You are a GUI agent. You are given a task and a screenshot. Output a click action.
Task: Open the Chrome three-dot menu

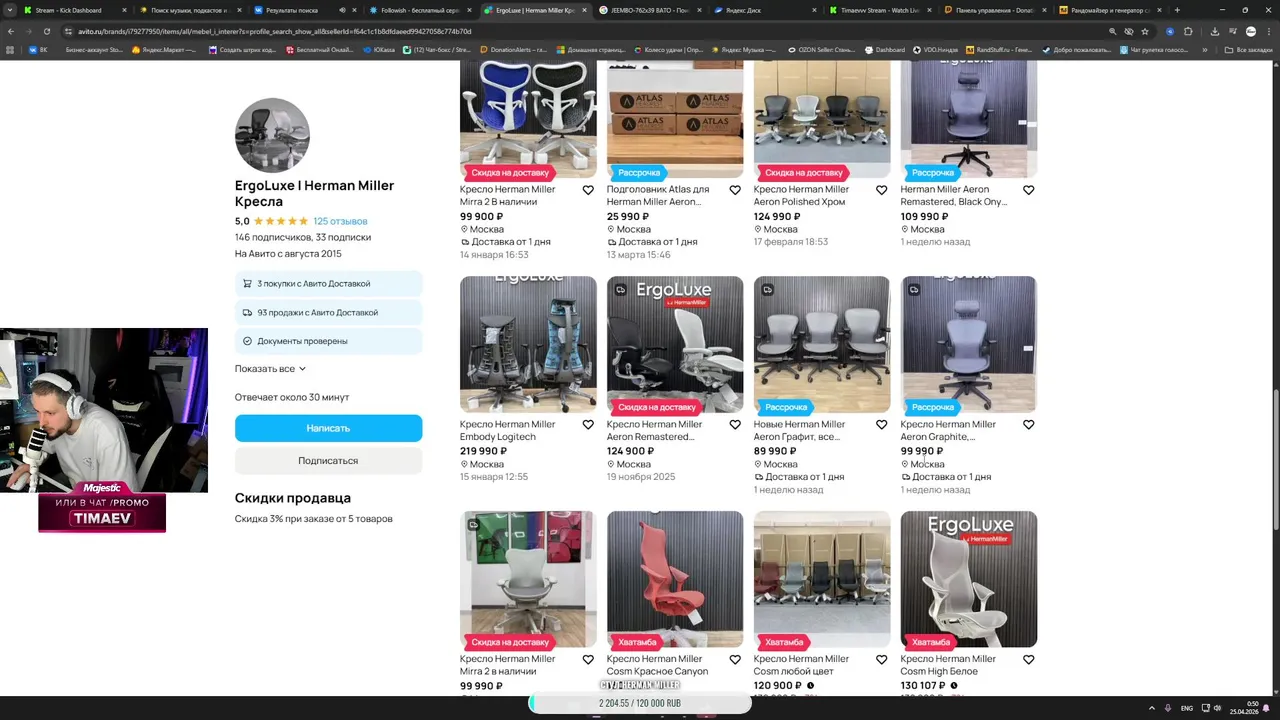[x=1268, y=31]
